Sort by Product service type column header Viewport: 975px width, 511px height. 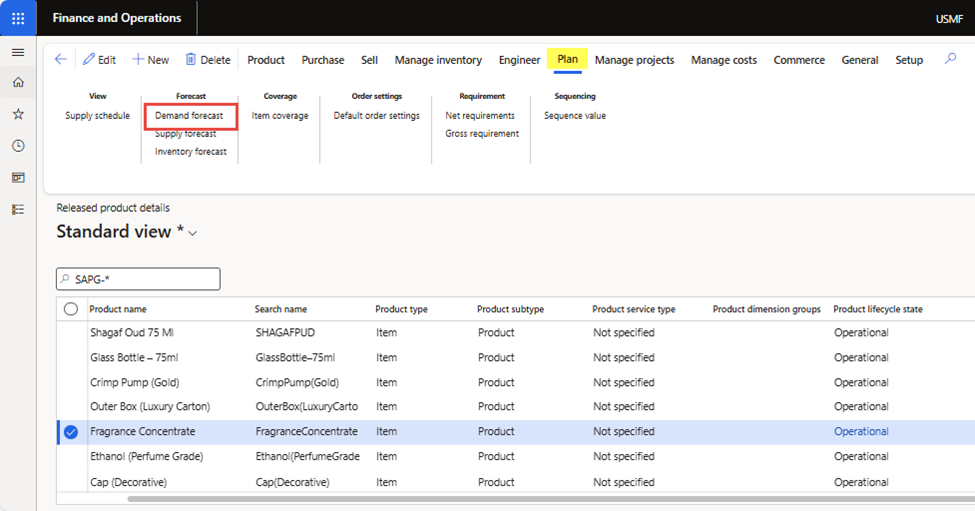point(634,309)
